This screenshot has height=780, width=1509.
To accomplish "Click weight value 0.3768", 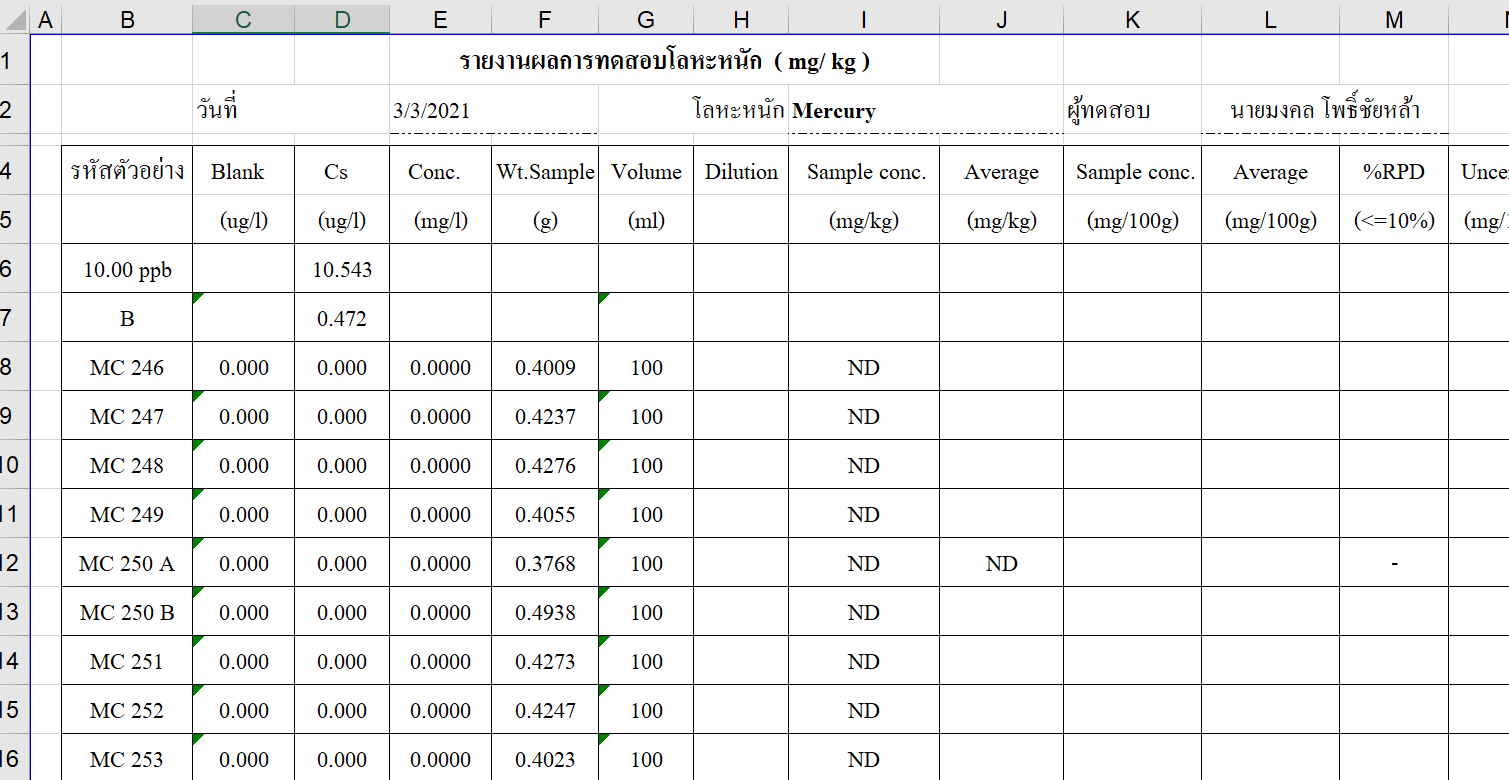I will 545,563.
